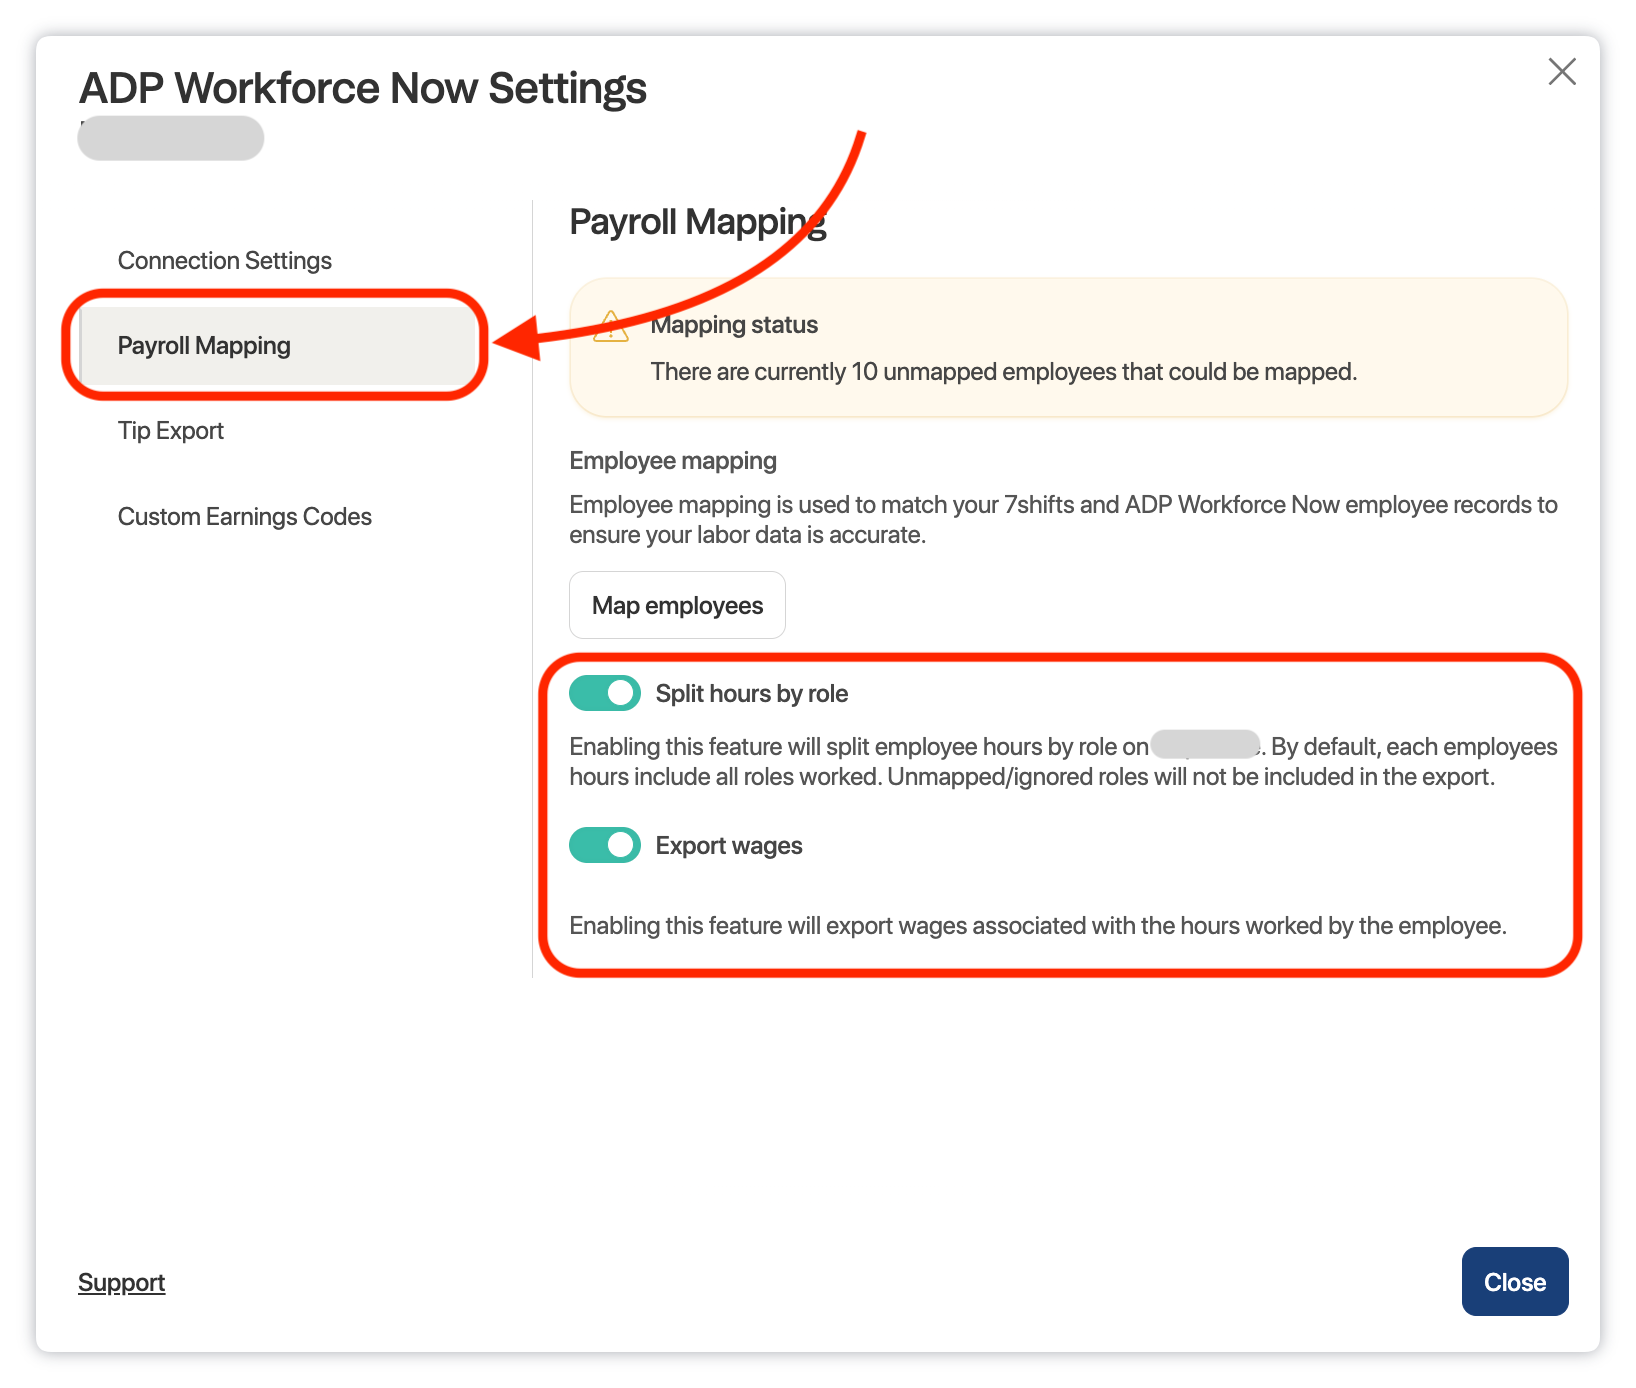Click the Split hours by role label
This screenshot has width=1636, height=1388.
pos(752,694)
